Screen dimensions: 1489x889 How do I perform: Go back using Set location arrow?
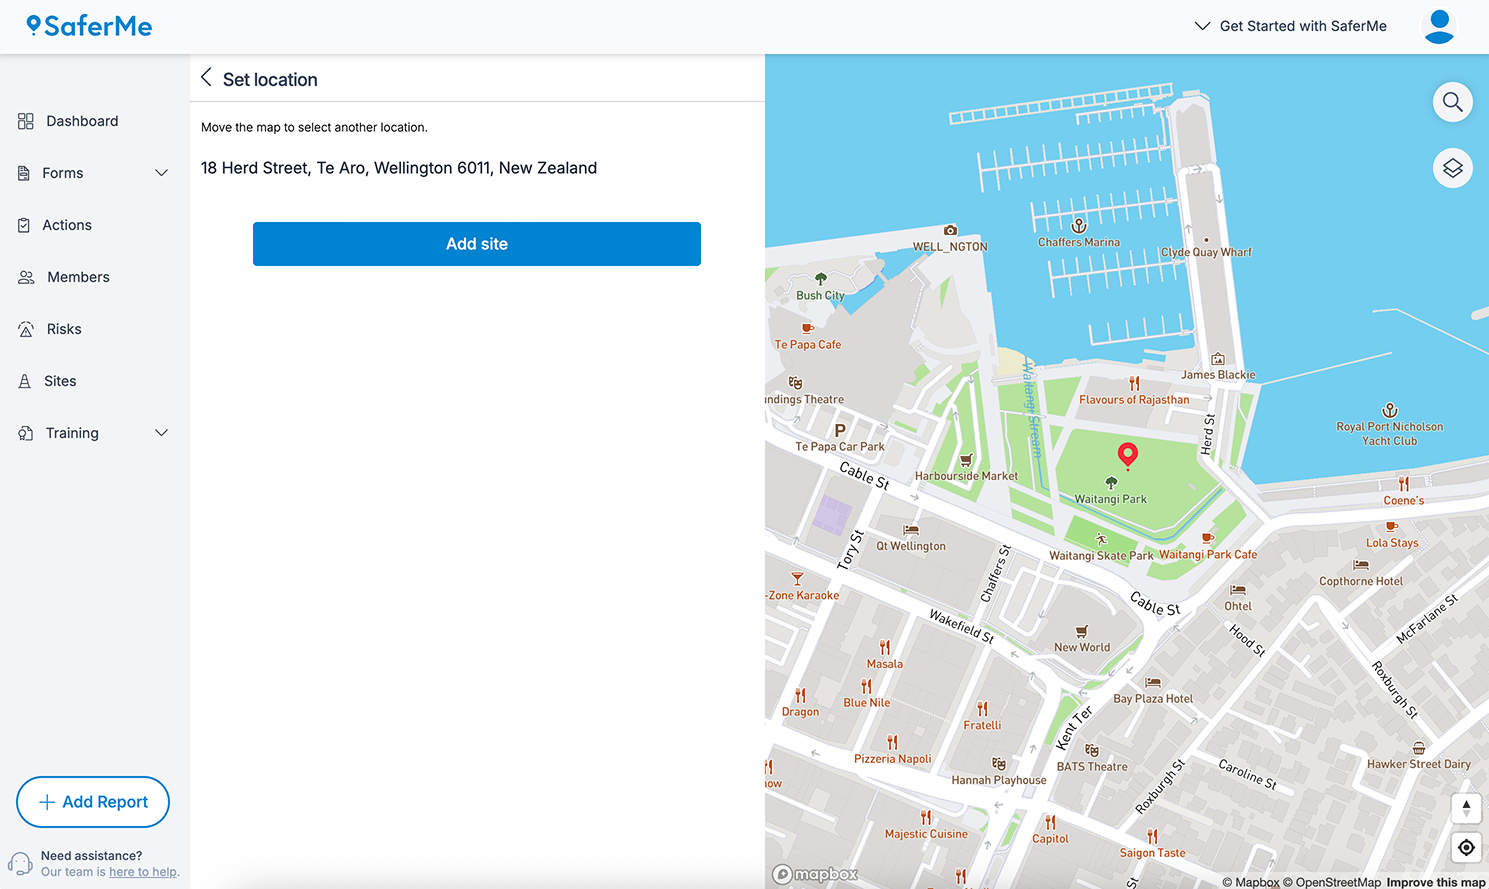click(x=206, y=78)
